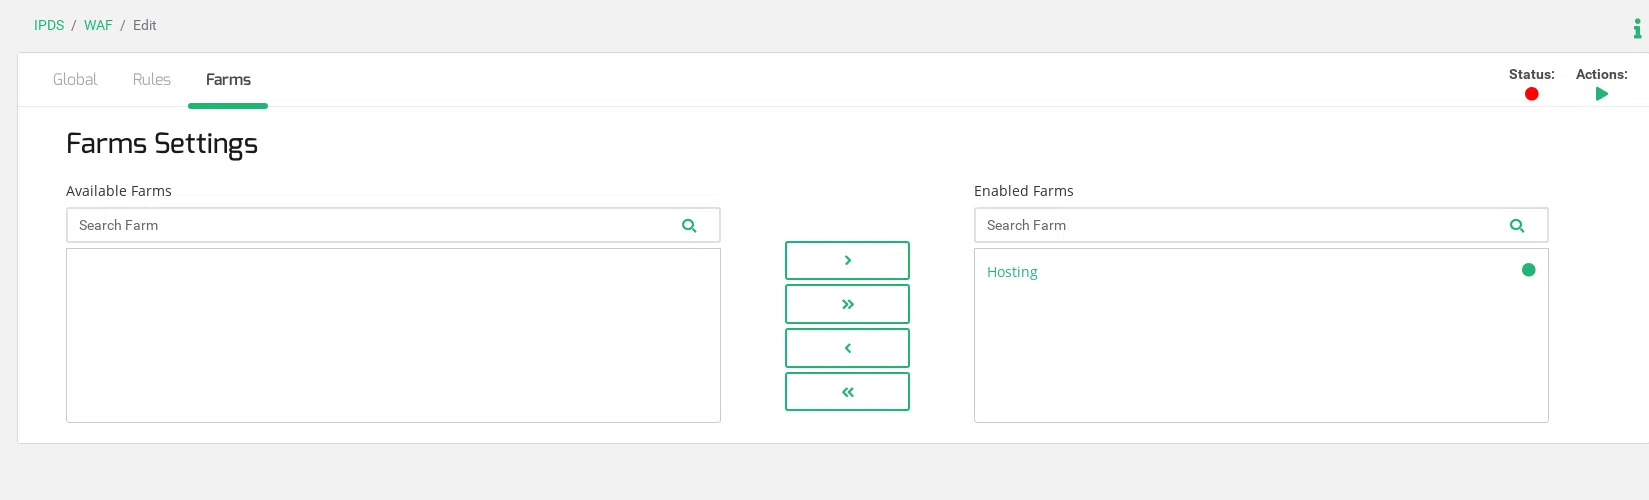Screen dimensions: 1649x500
Task: Click inside the empty Available Farms list
Action: pyautogui.click(x=393, y=335)
